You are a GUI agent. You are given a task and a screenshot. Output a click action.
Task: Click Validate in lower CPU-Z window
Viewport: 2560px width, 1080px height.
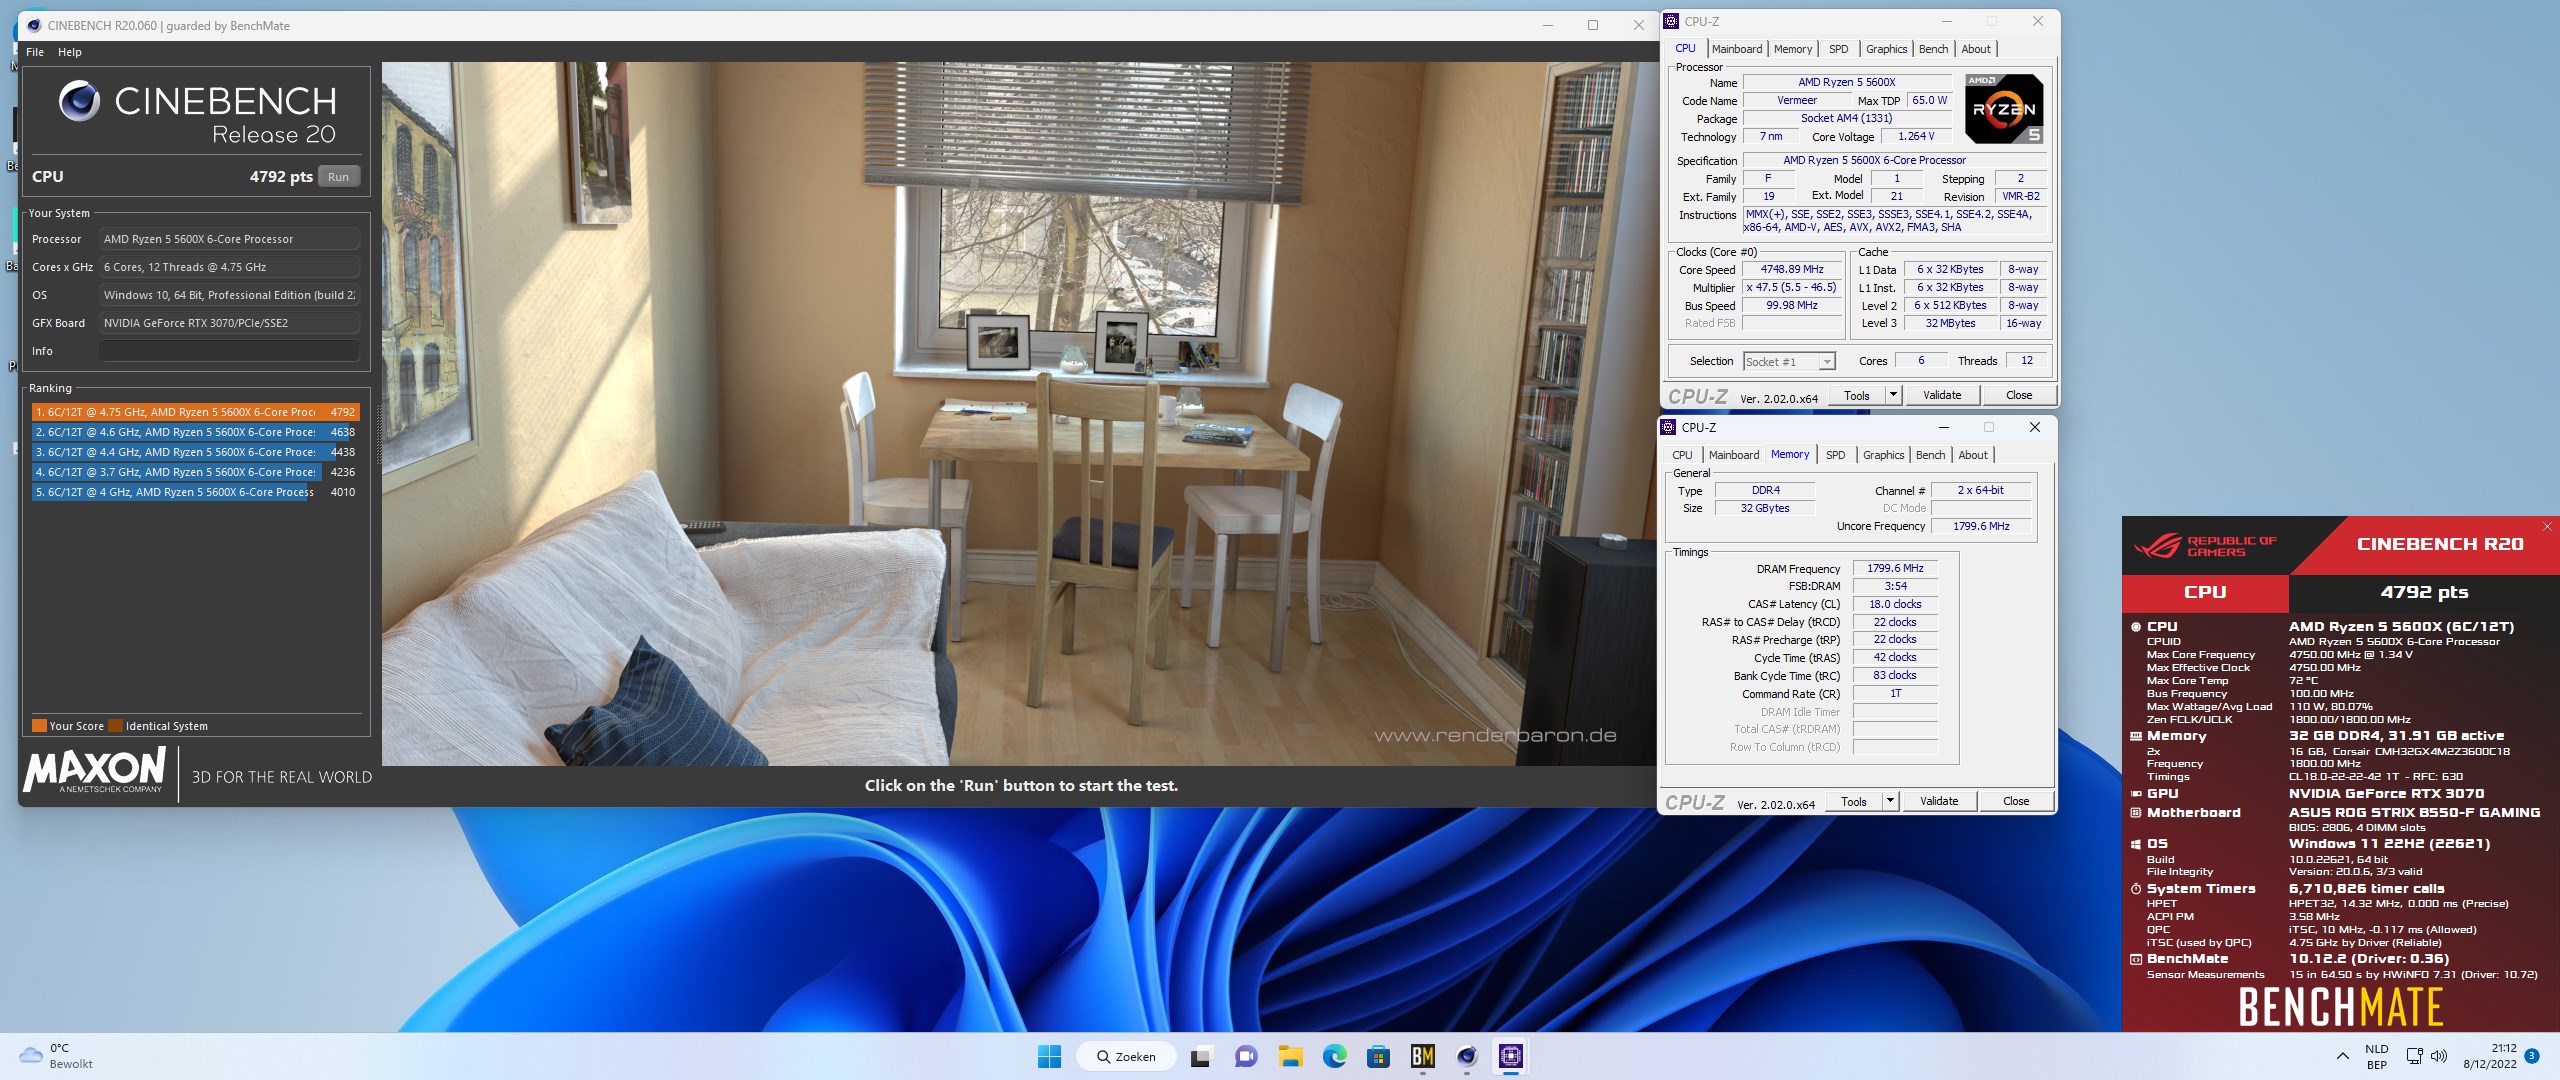[x=1939, y=801]
